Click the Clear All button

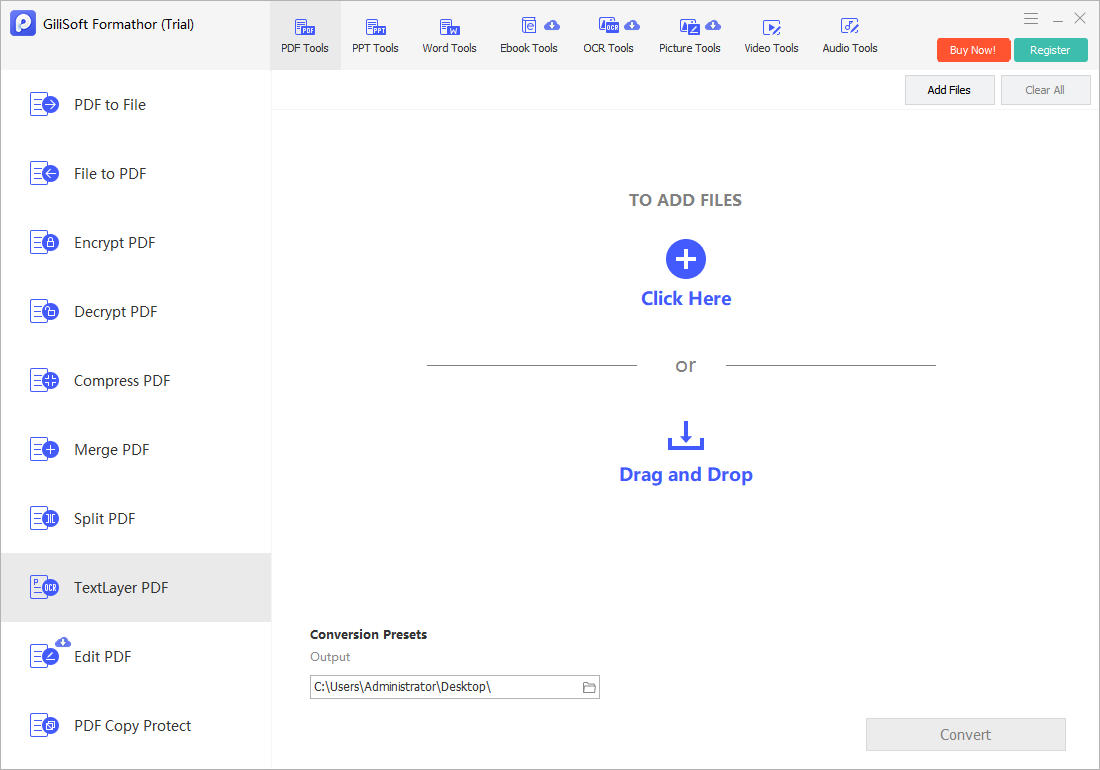[x=1045, y=90]
